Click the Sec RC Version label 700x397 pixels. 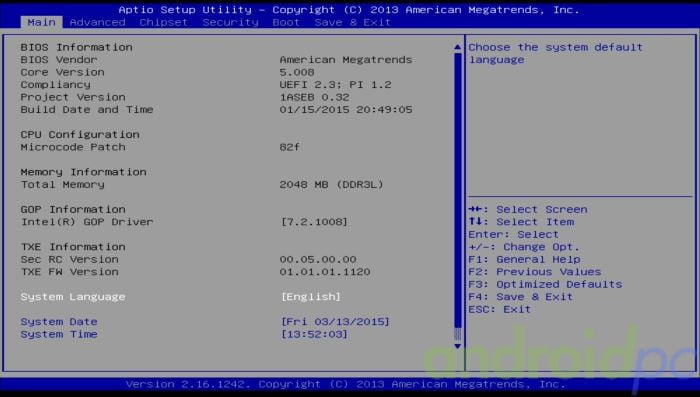[x=70, y=259]
